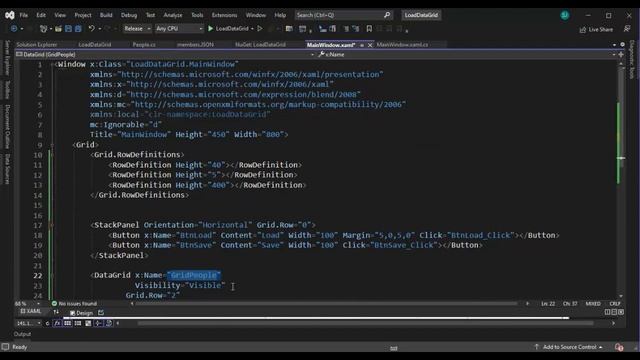Open the Analyze menu

tap(173, 15)
